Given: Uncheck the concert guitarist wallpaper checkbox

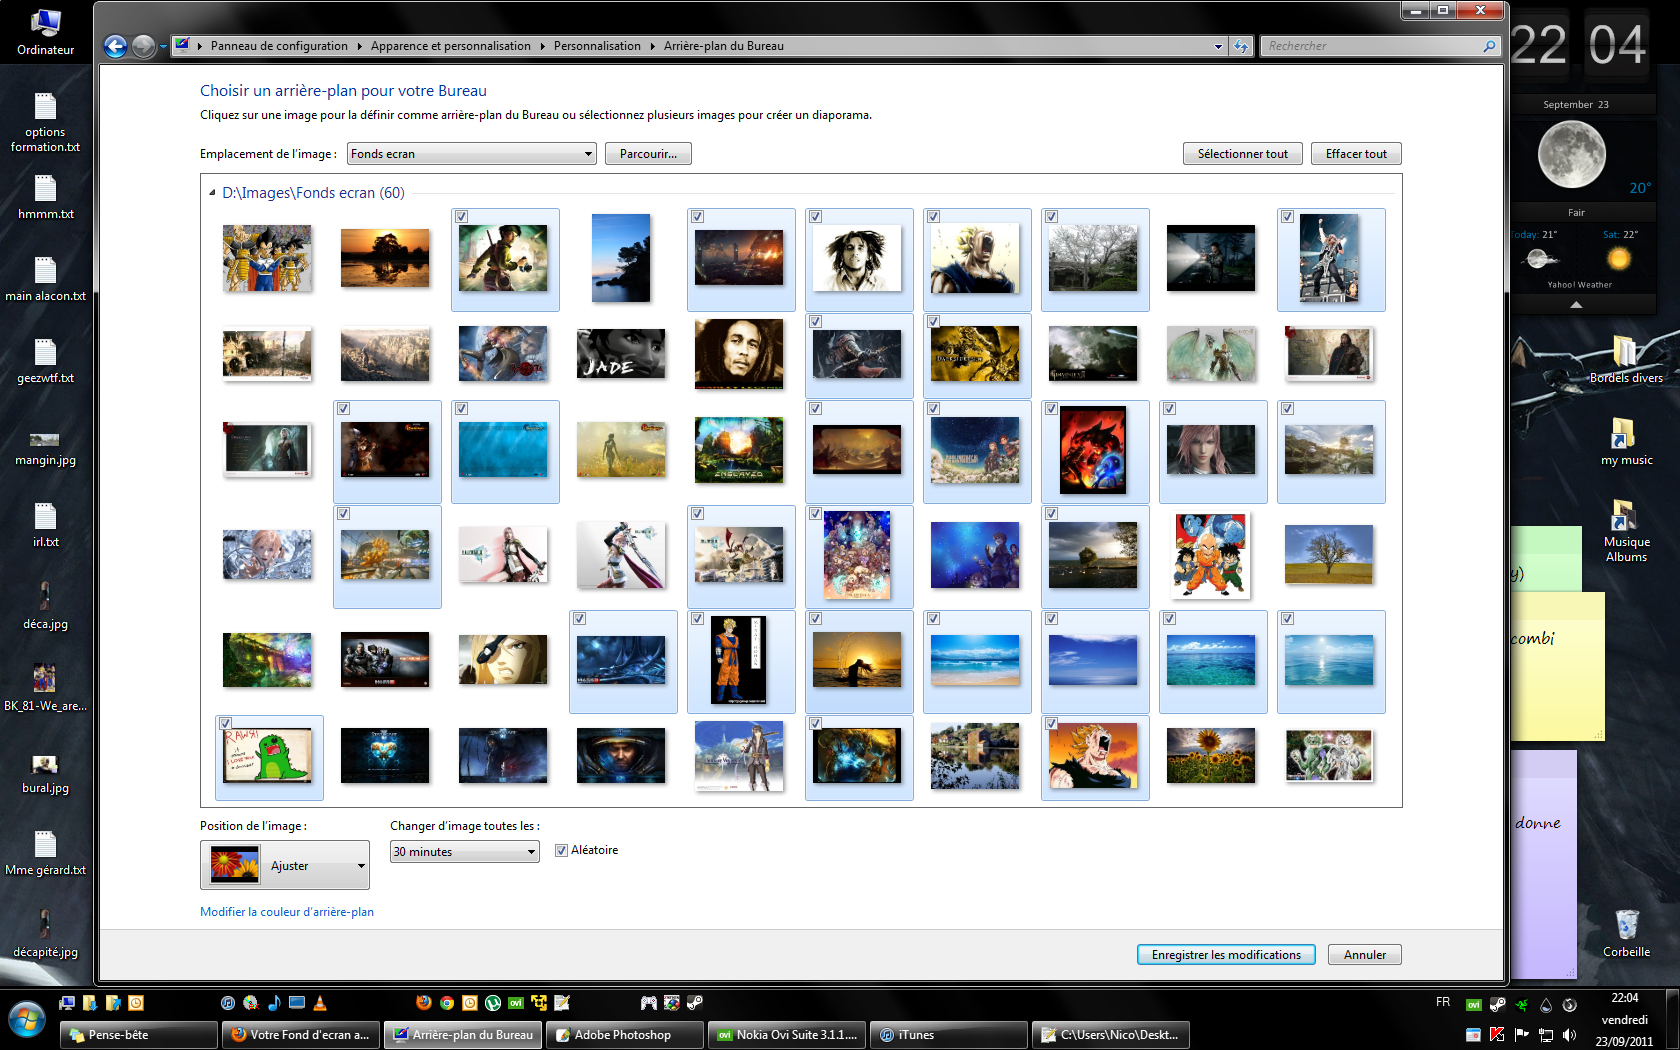Looking at the screenshot, I should [x=1287, y=216].
